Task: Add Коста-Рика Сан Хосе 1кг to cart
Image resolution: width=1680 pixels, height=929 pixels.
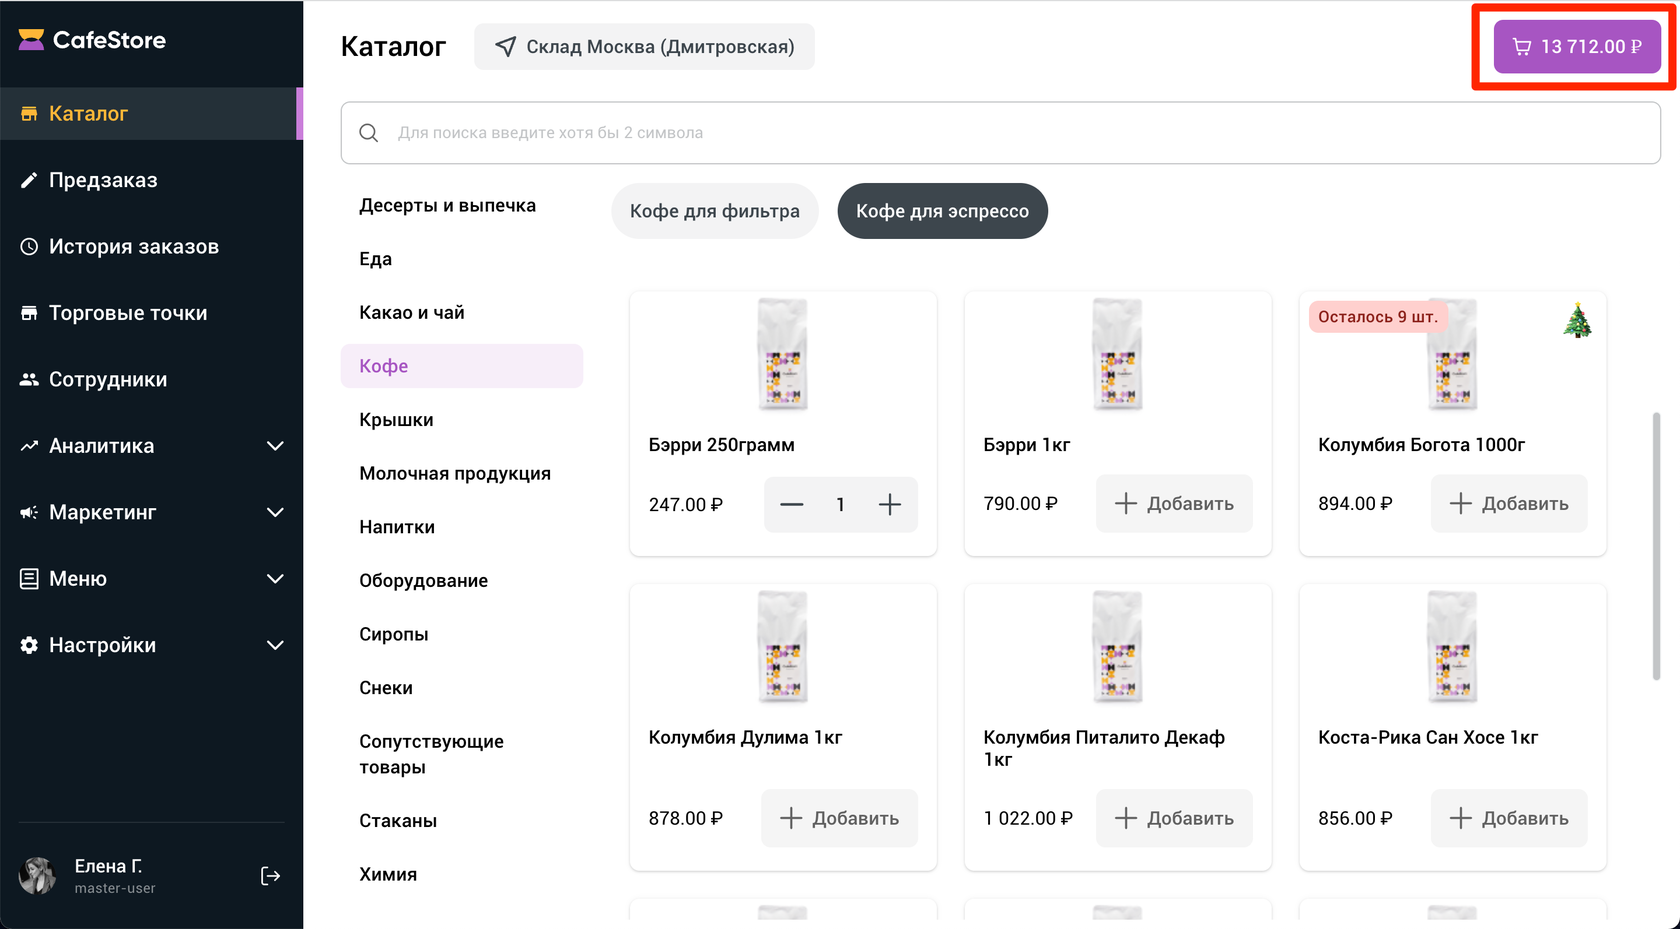Action: 1509,818
